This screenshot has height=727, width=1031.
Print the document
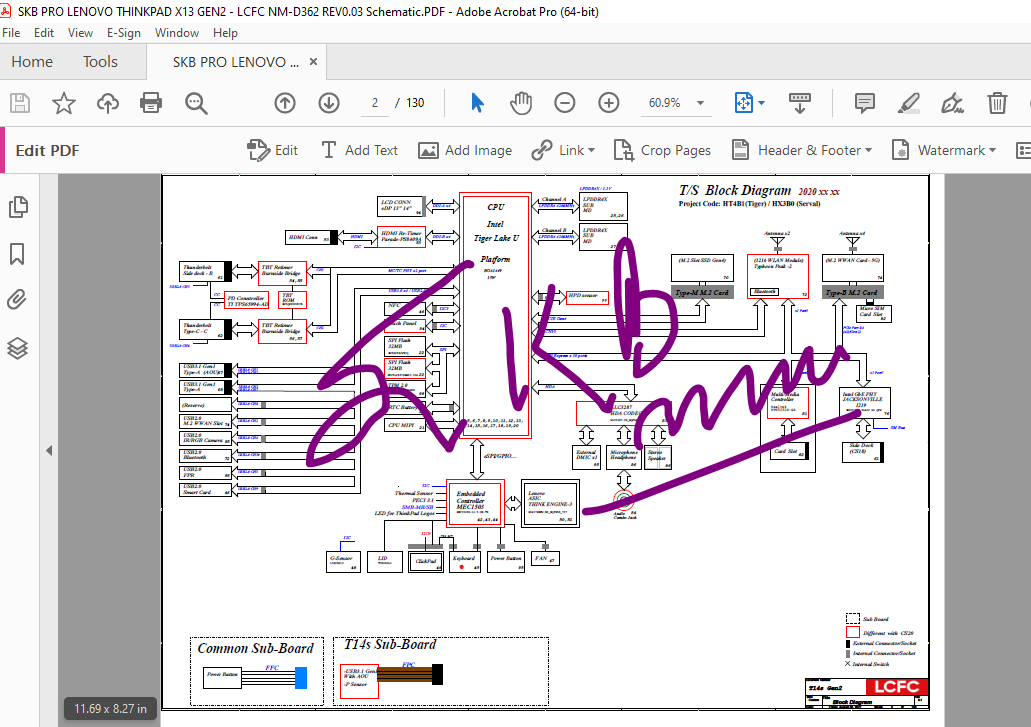click(x=151, y=103)
